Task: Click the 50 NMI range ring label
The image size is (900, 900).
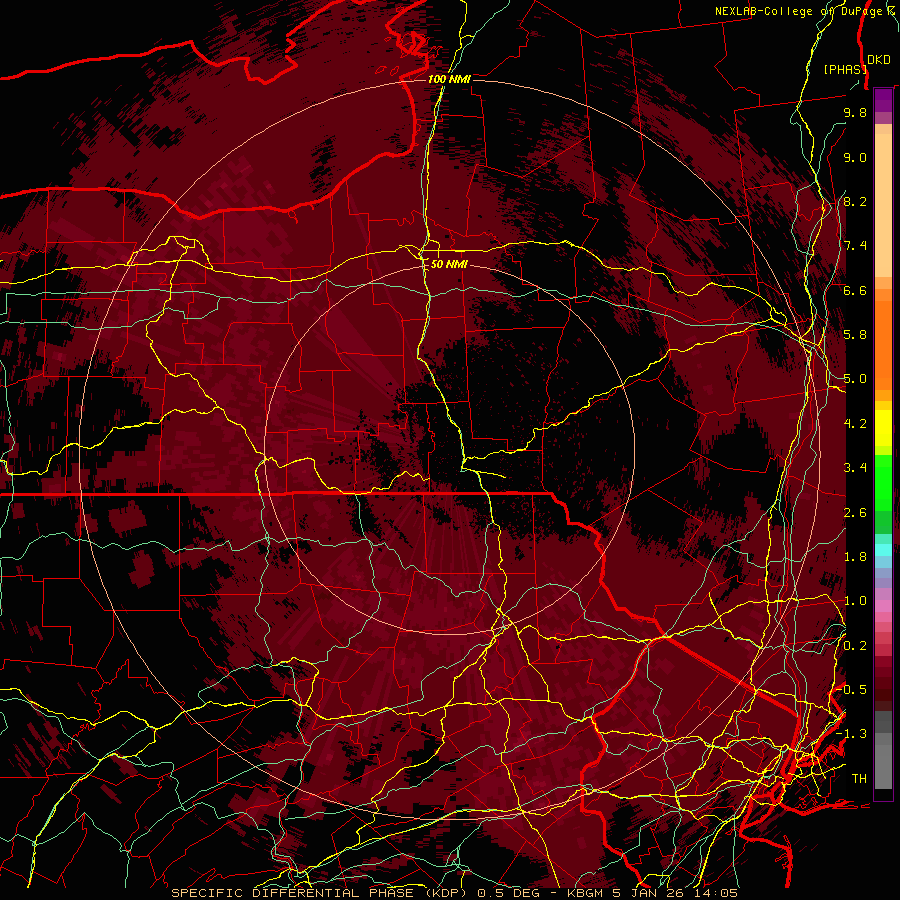Action: (x=449, y=264)
